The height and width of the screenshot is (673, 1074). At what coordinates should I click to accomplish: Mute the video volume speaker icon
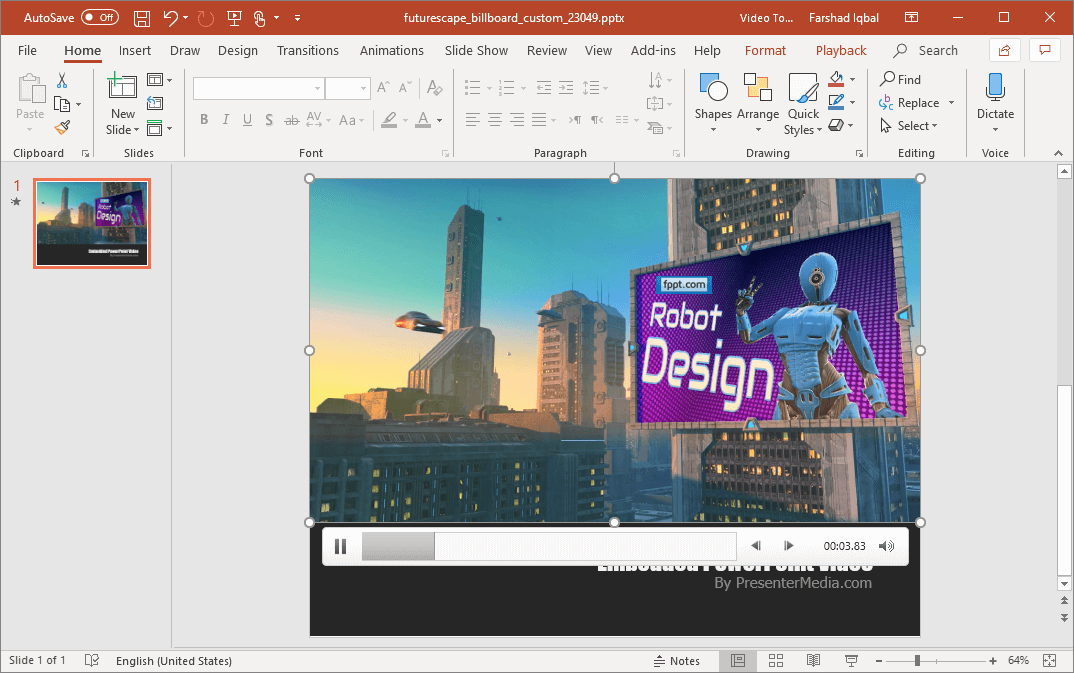886,546
